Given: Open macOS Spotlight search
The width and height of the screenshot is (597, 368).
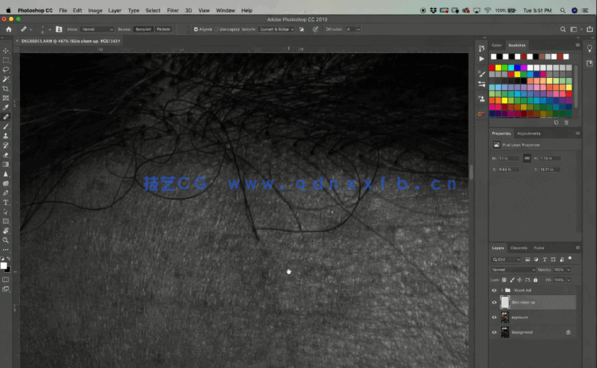Looking at the screenshot, I should pos(562,10).
